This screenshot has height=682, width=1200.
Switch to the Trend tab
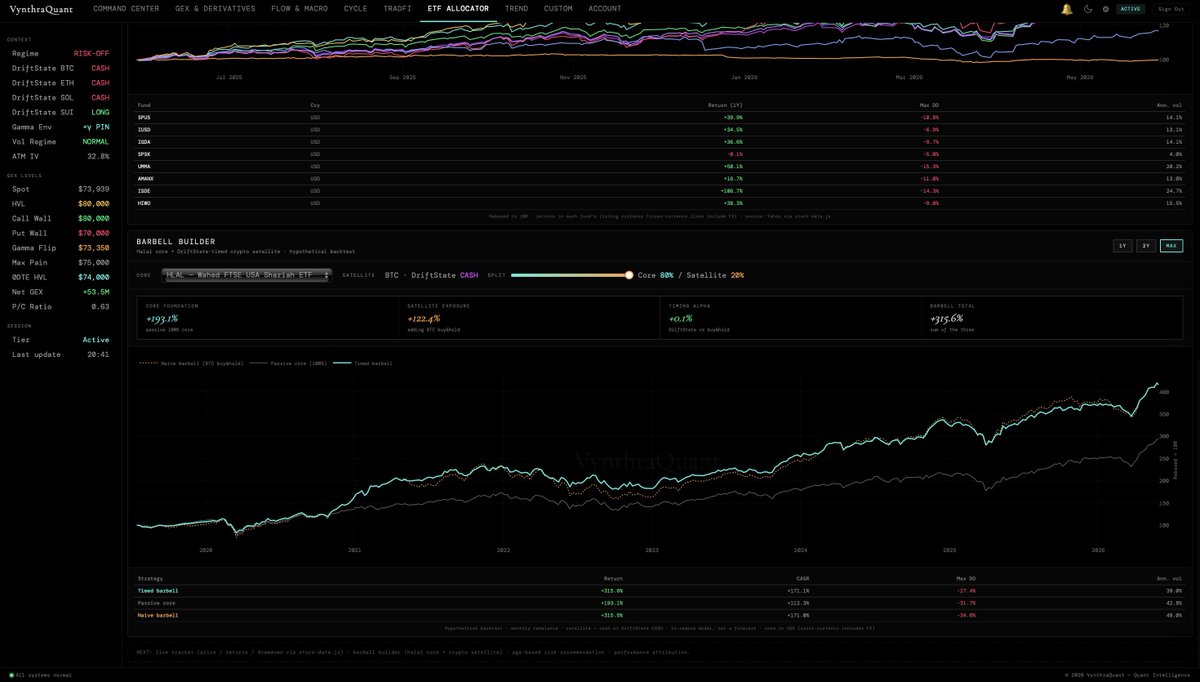pos(516,8)
